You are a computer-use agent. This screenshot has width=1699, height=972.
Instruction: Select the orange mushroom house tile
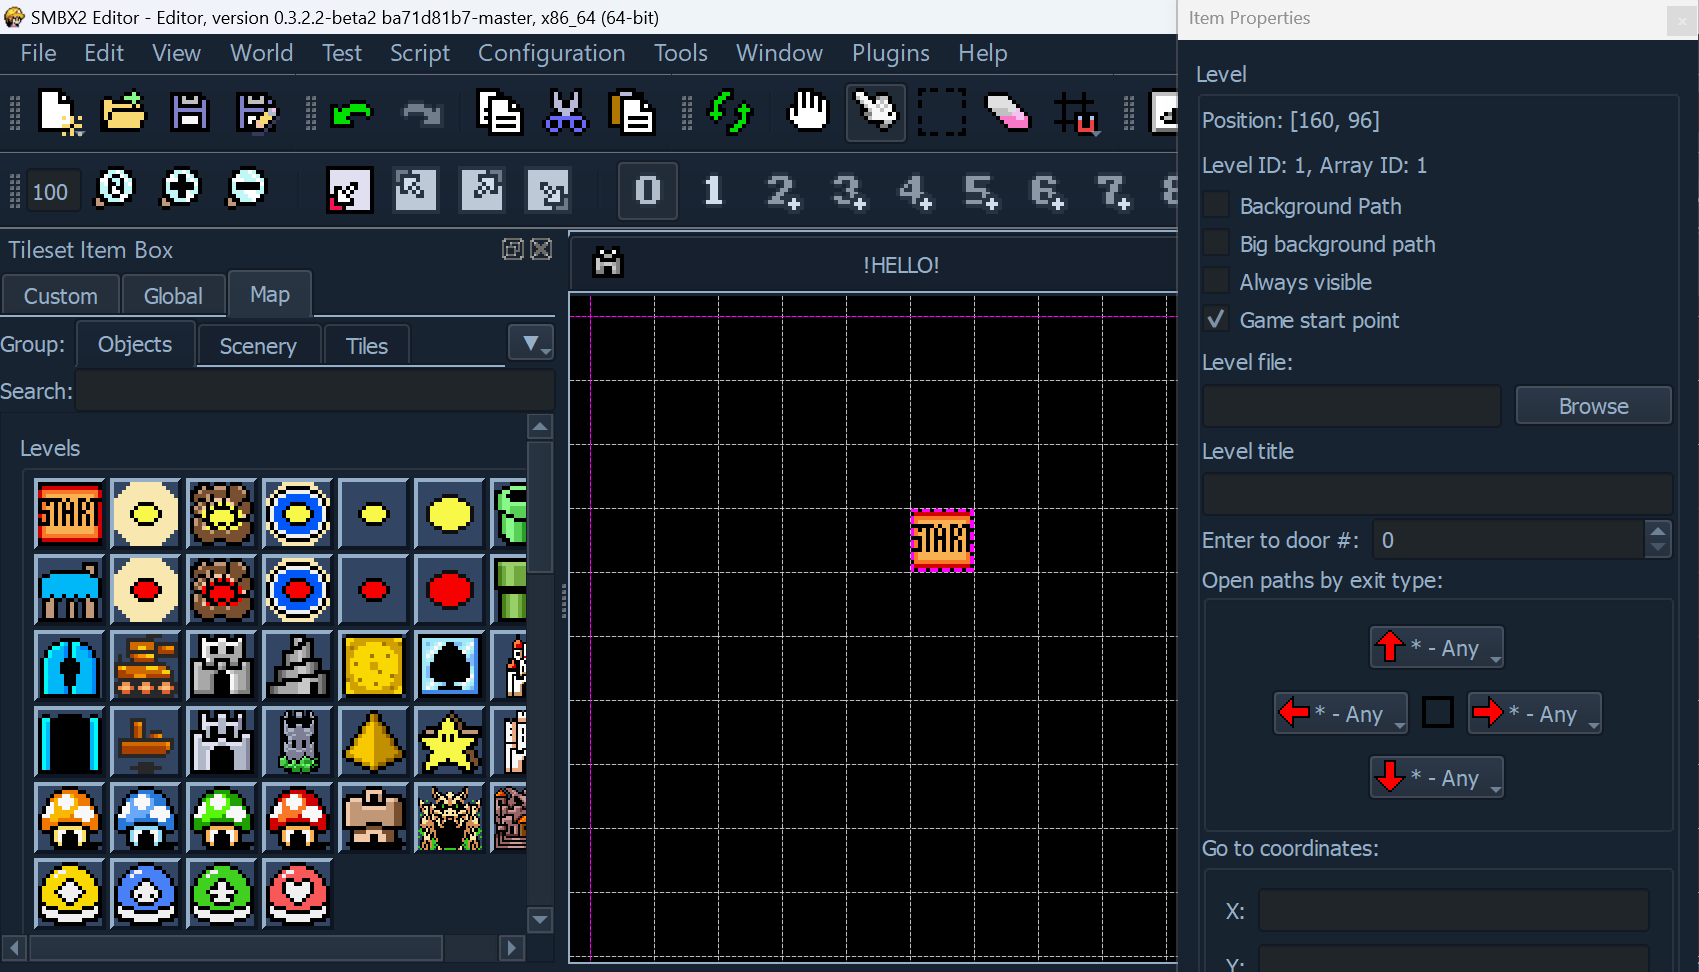tap(69, 818)
